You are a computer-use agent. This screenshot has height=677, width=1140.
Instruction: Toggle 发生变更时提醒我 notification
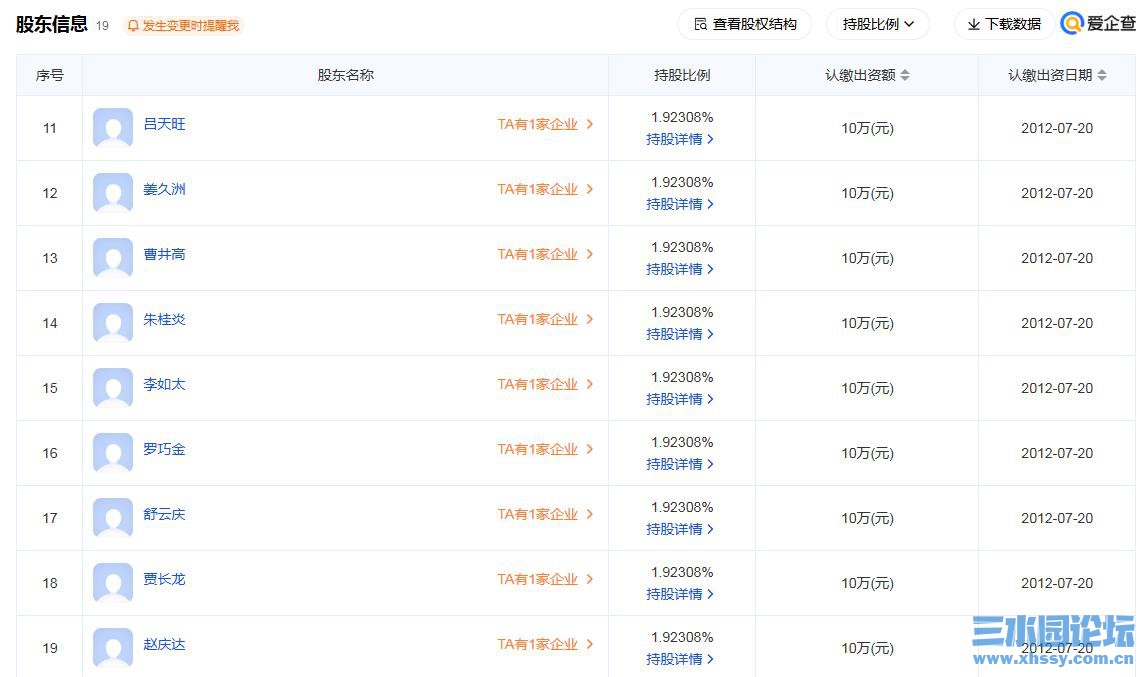(183, 26)
